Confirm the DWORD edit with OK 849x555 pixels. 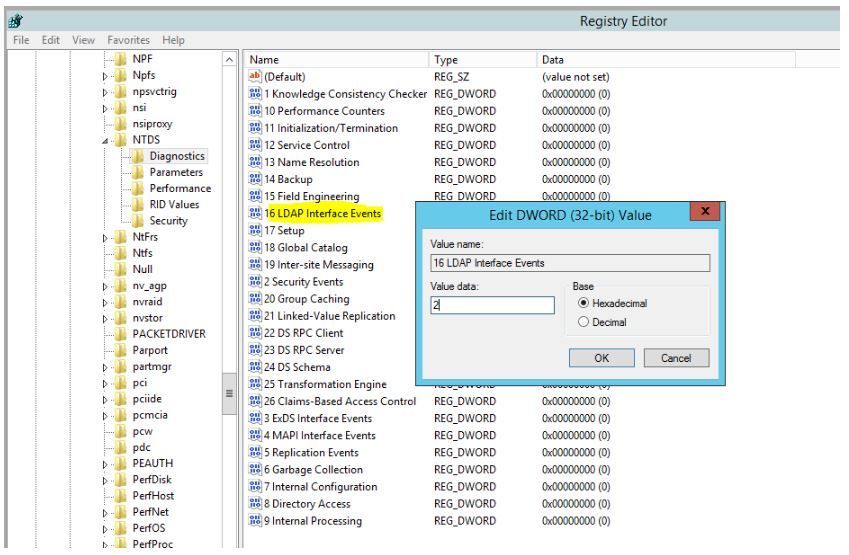tap(602, 358)
